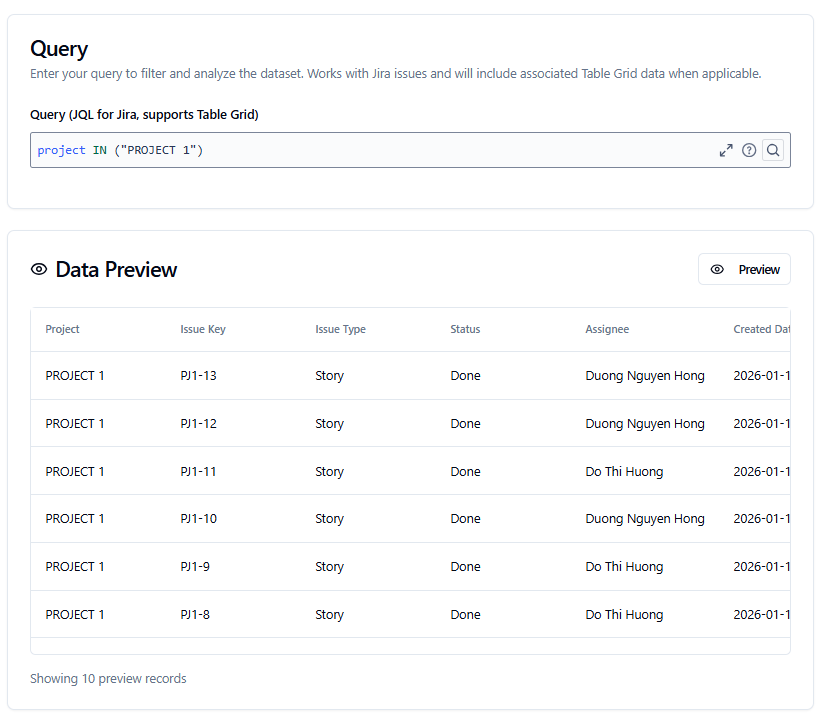This screenshot has width=820, height=718.
Task: Click the 'Query (JQL for Jira, supports Table Grid)' label
Action: click(144, 115)
